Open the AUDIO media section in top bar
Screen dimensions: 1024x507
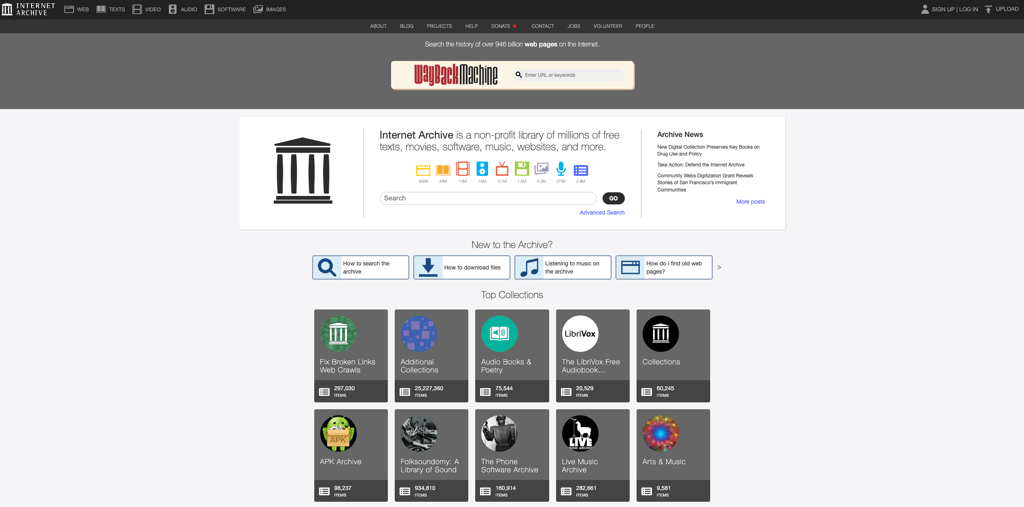pyautogui.click(x=182, y=9)
